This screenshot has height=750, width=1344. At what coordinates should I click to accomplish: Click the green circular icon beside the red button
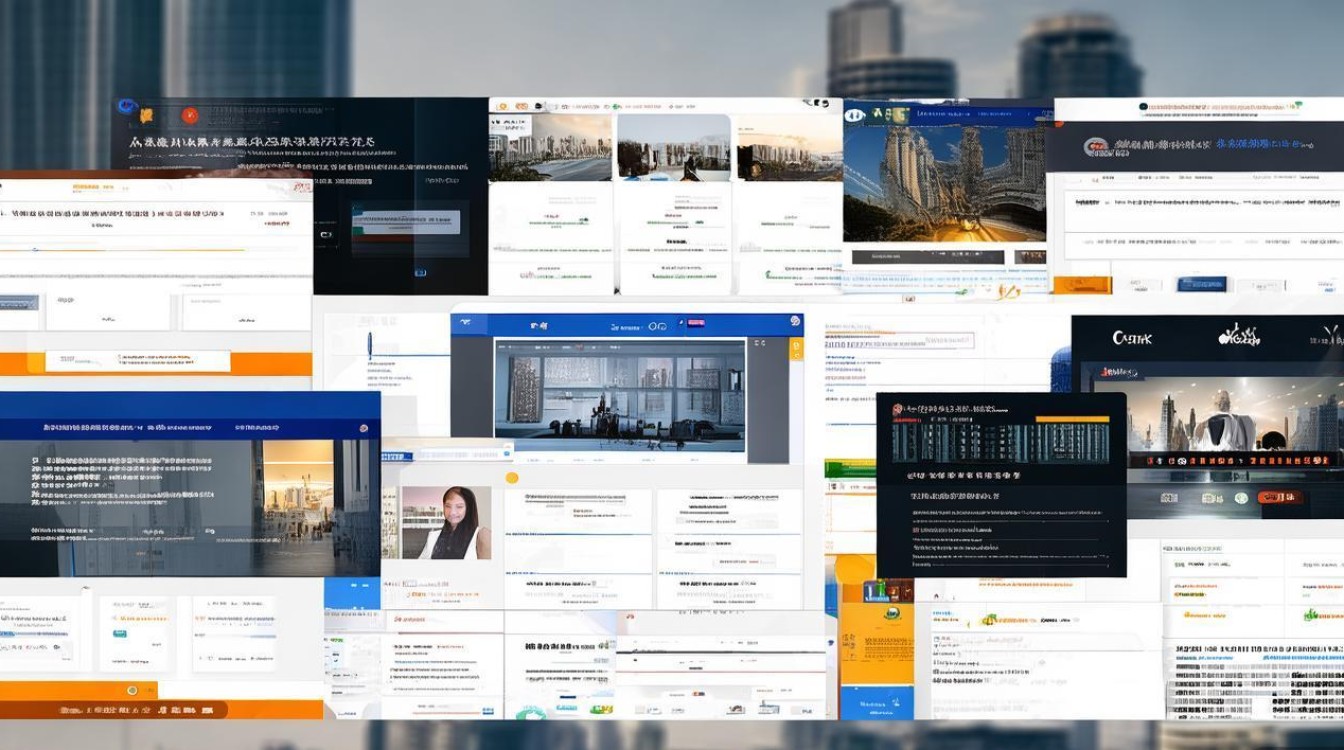click(1240, 497)
